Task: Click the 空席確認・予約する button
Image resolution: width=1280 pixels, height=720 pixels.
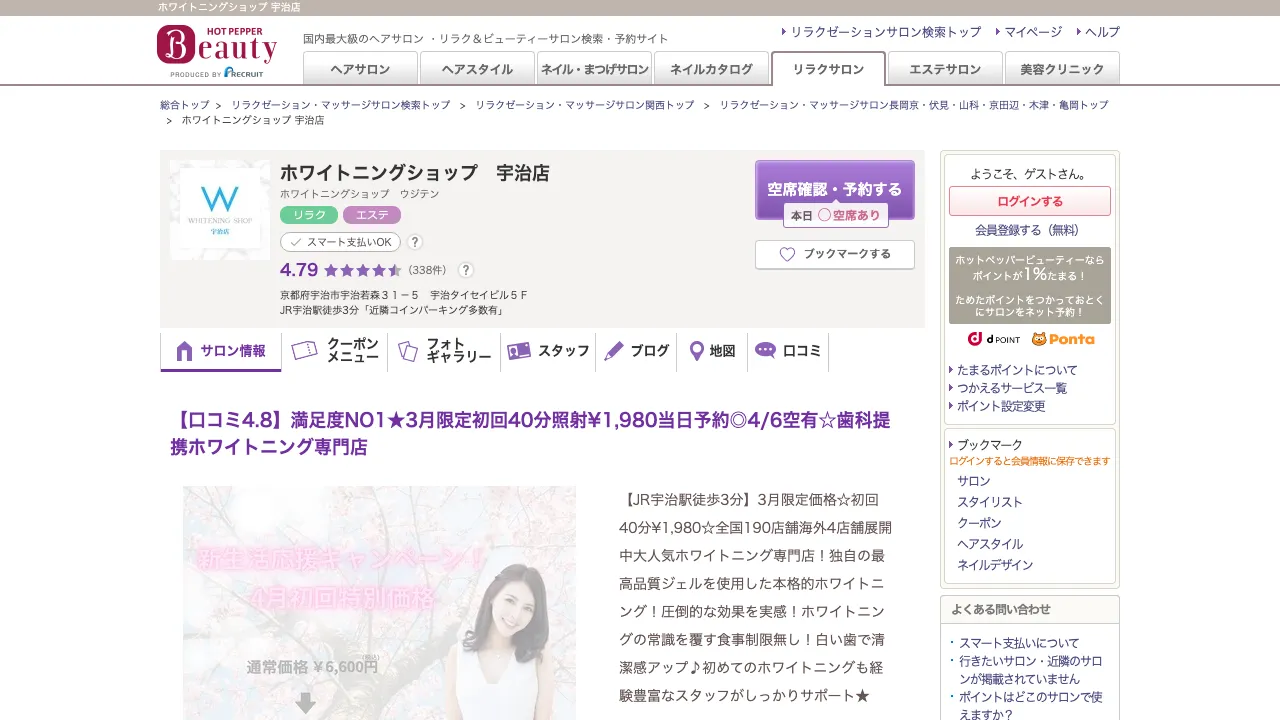Action: coord(835,189)
